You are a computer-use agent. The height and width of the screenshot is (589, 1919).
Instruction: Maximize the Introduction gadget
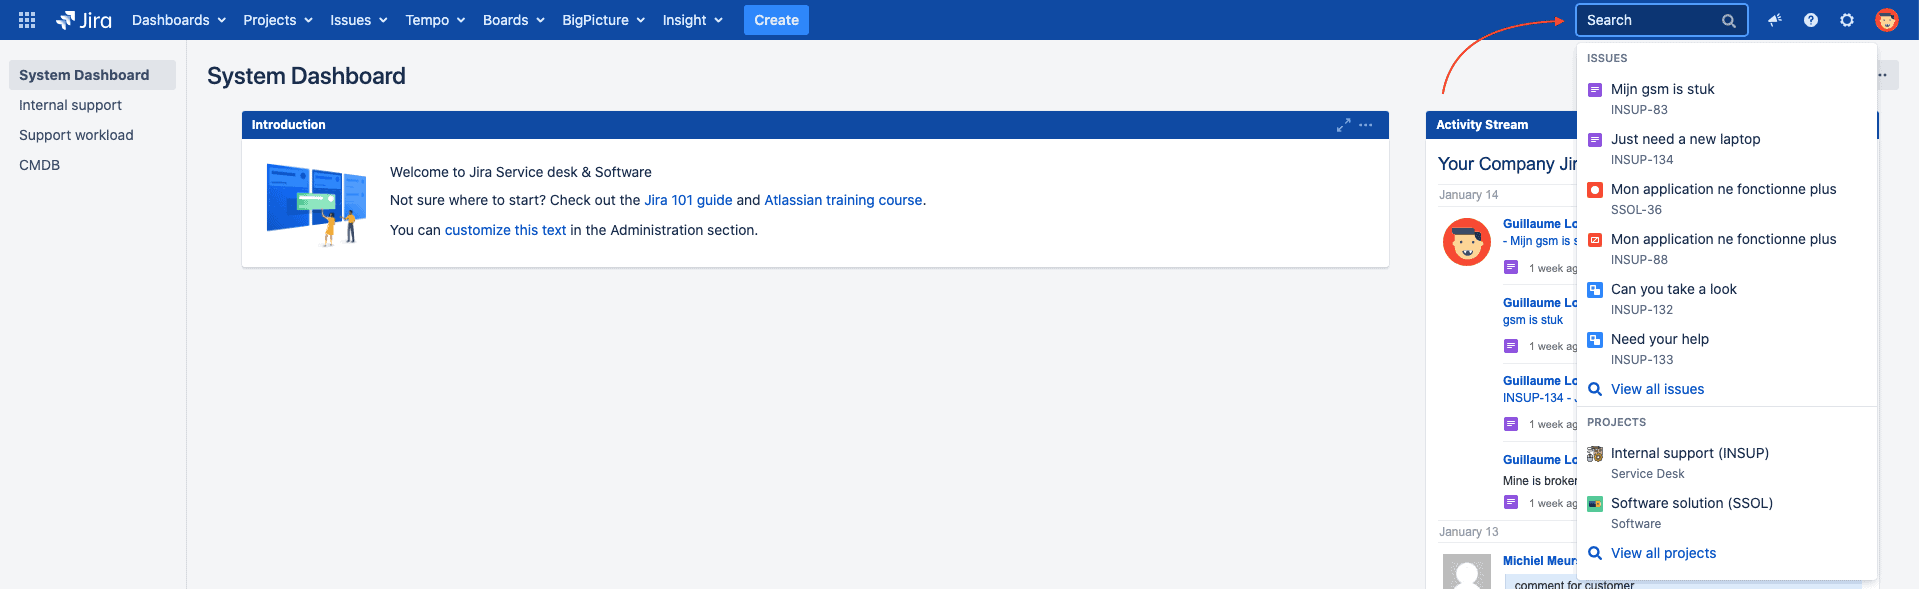pyautogui.click(x=1343, y=125)
